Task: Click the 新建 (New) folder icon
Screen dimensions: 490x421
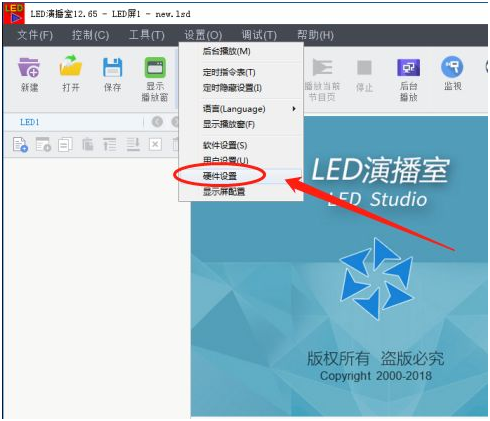Action: point(29,68)
